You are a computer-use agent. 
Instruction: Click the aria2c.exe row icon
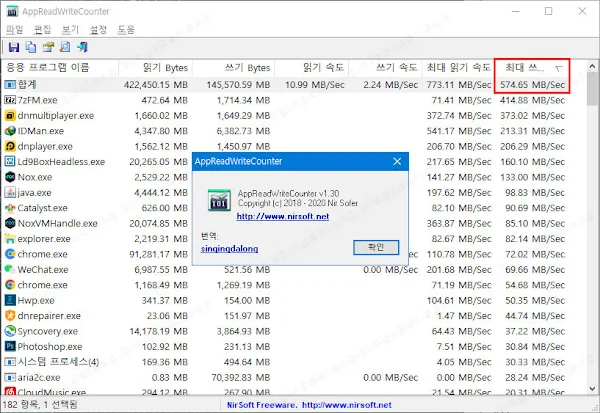click(x=10, y=377)
